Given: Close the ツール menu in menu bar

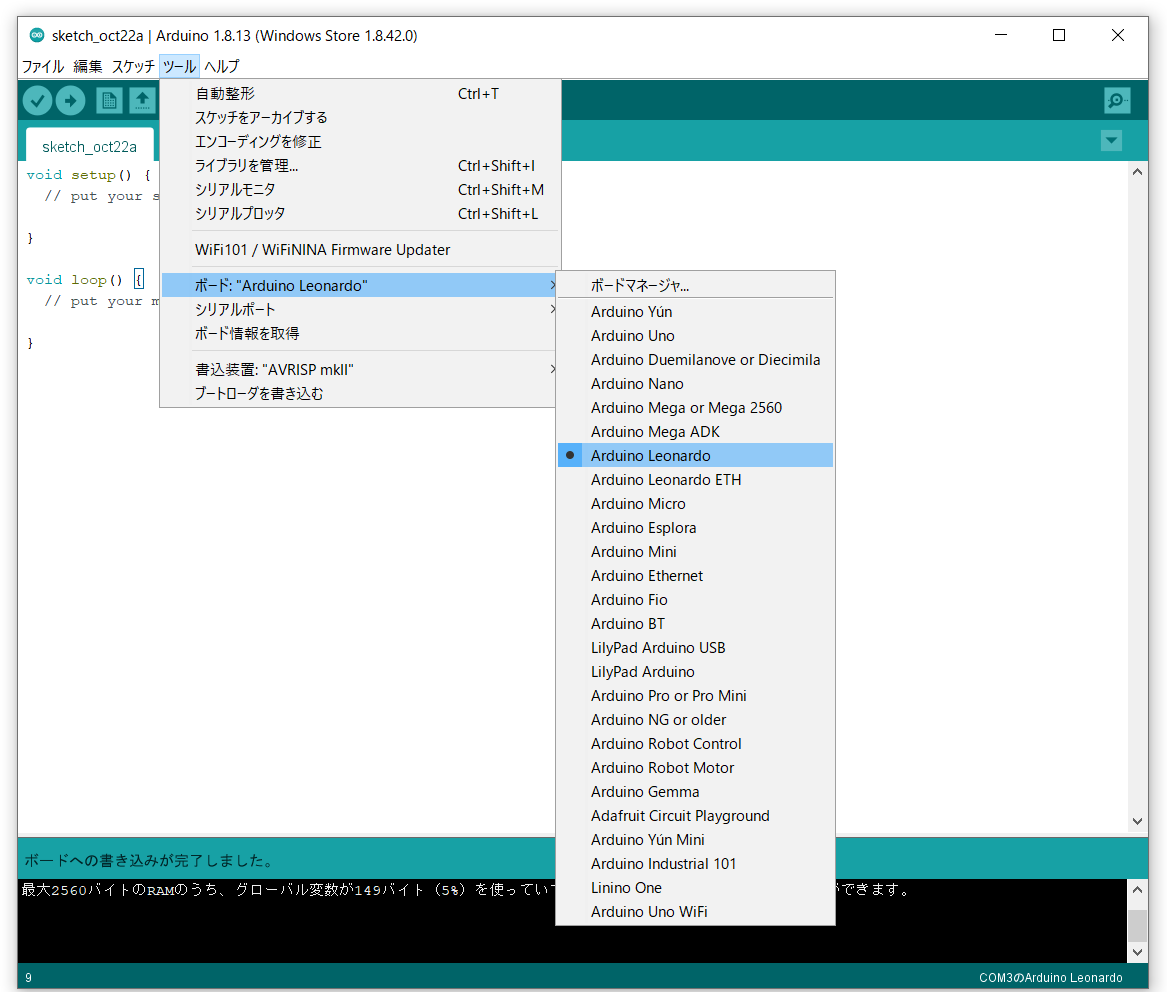Looking at the screenshot, I should (x=179, y=66).
